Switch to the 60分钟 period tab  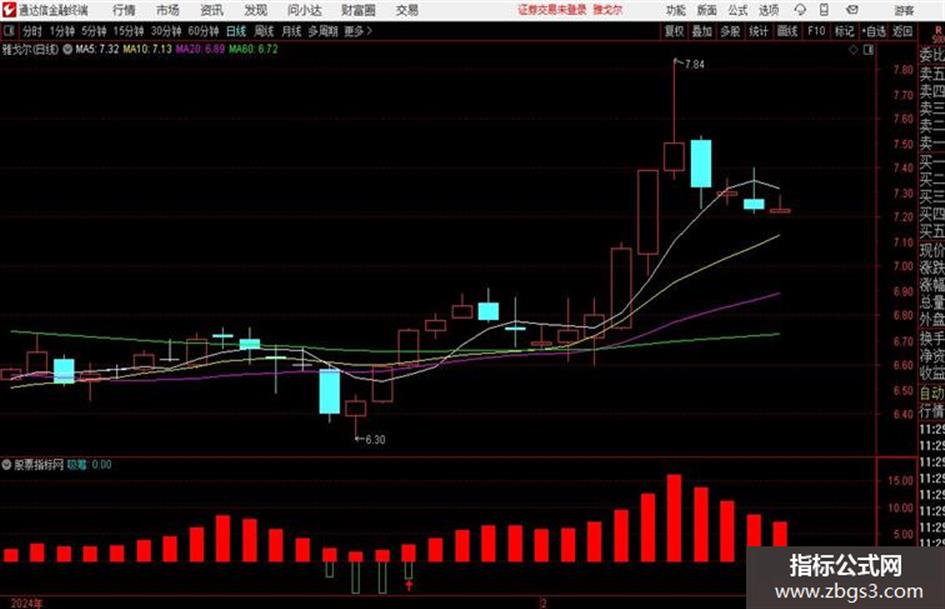pyautogui.click(x=203, y=31)
